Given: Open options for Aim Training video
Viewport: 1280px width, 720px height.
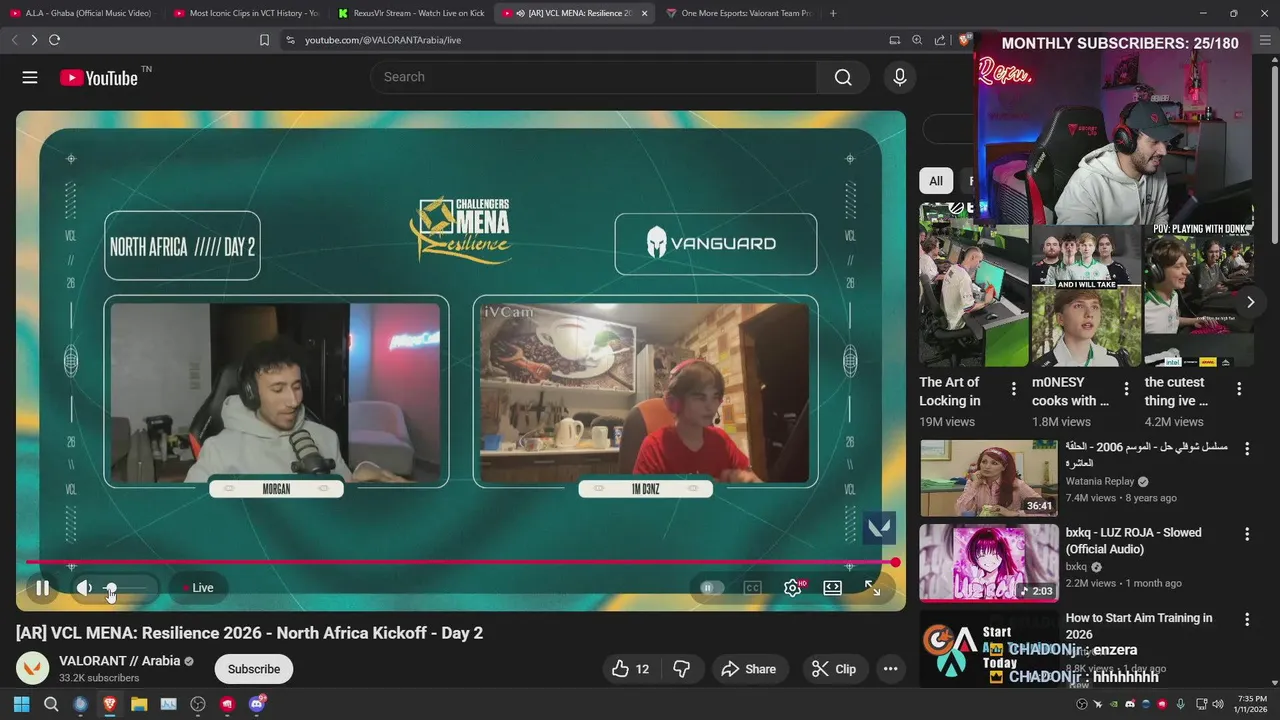Looking at the screenshot, I should coord(1247,620).
